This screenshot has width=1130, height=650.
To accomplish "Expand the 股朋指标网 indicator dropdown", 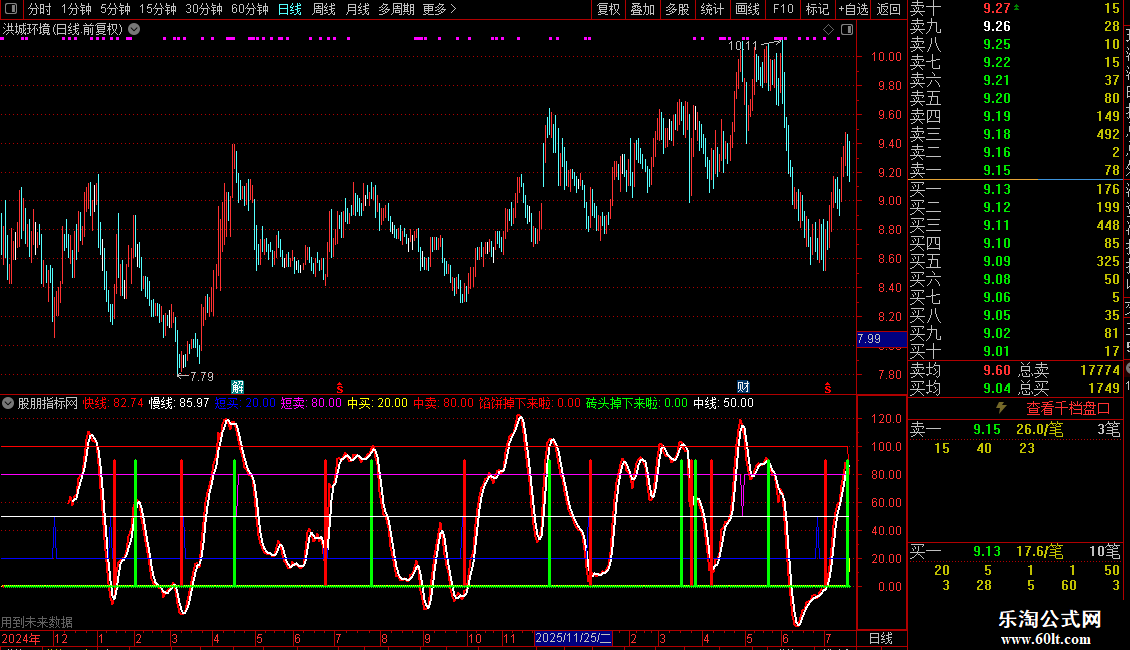I will [x=8, y=404].
